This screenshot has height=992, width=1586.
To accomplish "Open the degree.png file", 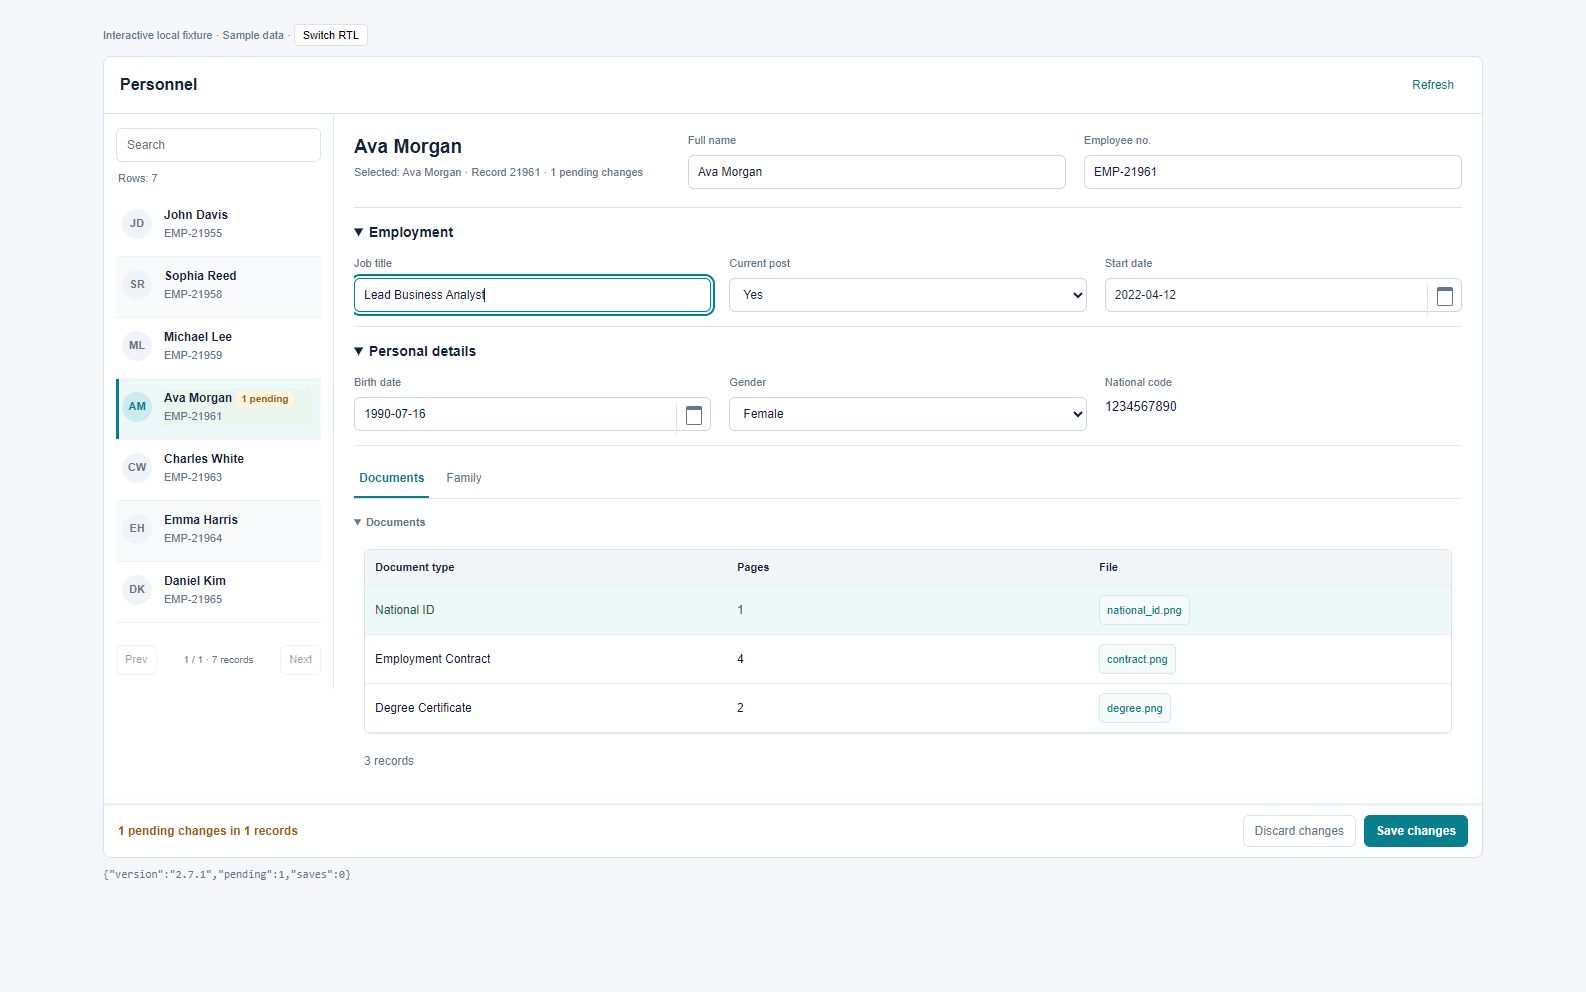I will (x=1134, y=708).
